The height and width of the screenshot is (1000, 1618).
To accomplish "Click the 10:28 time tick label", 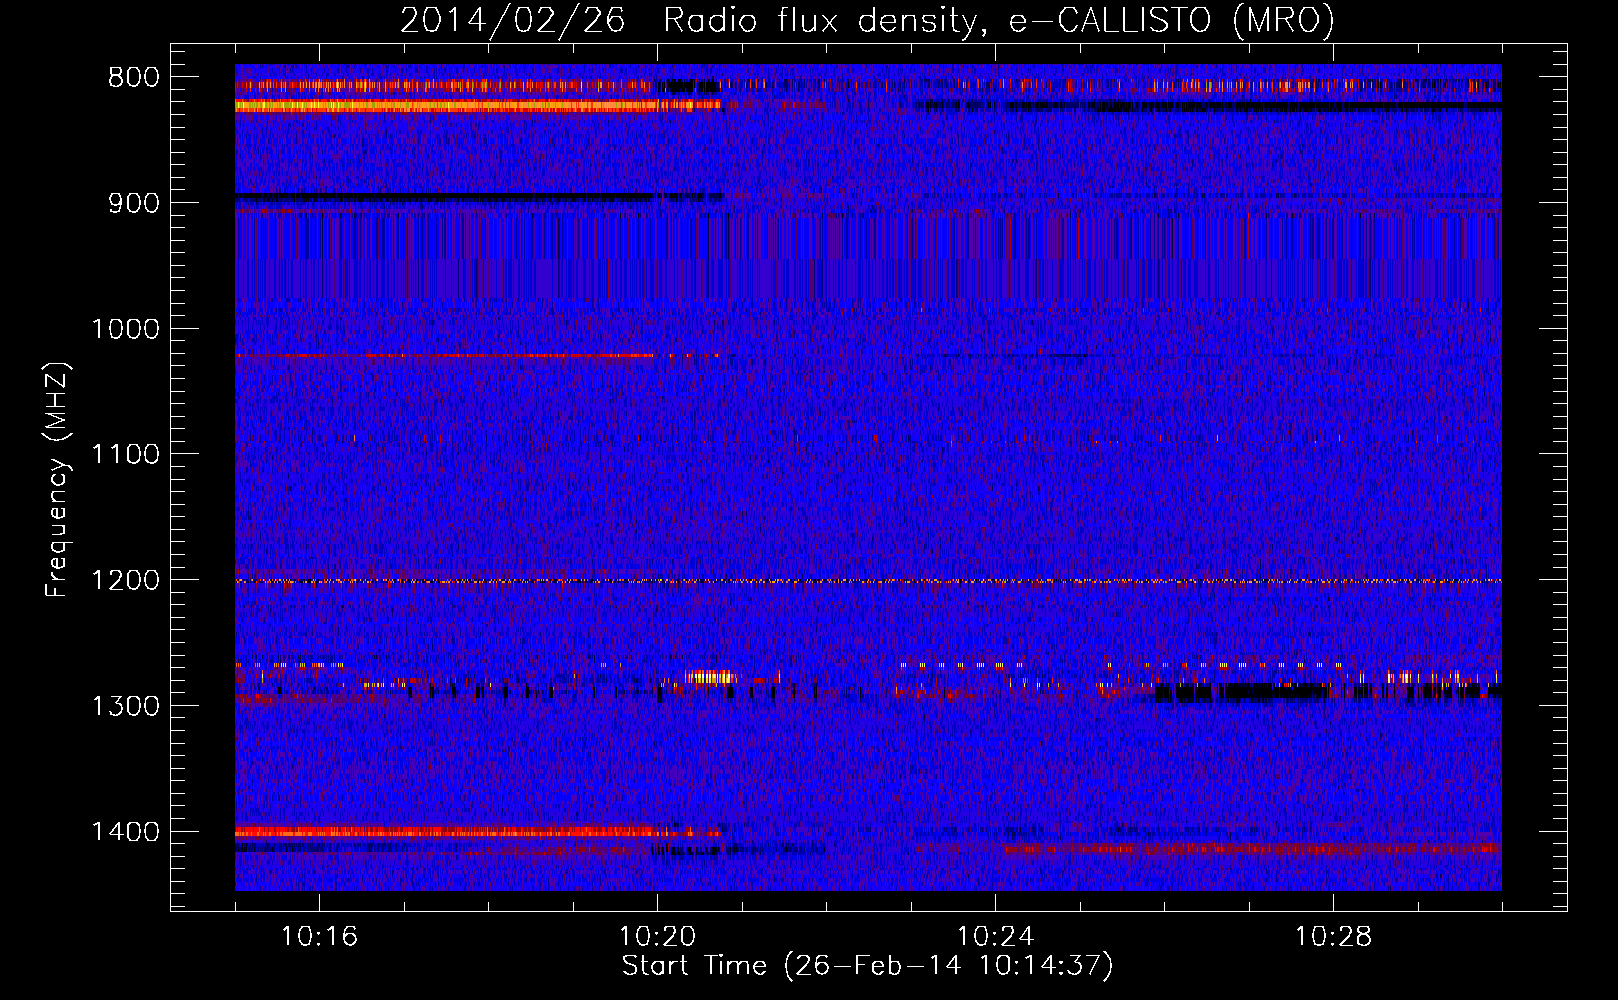I will 1333,937.
